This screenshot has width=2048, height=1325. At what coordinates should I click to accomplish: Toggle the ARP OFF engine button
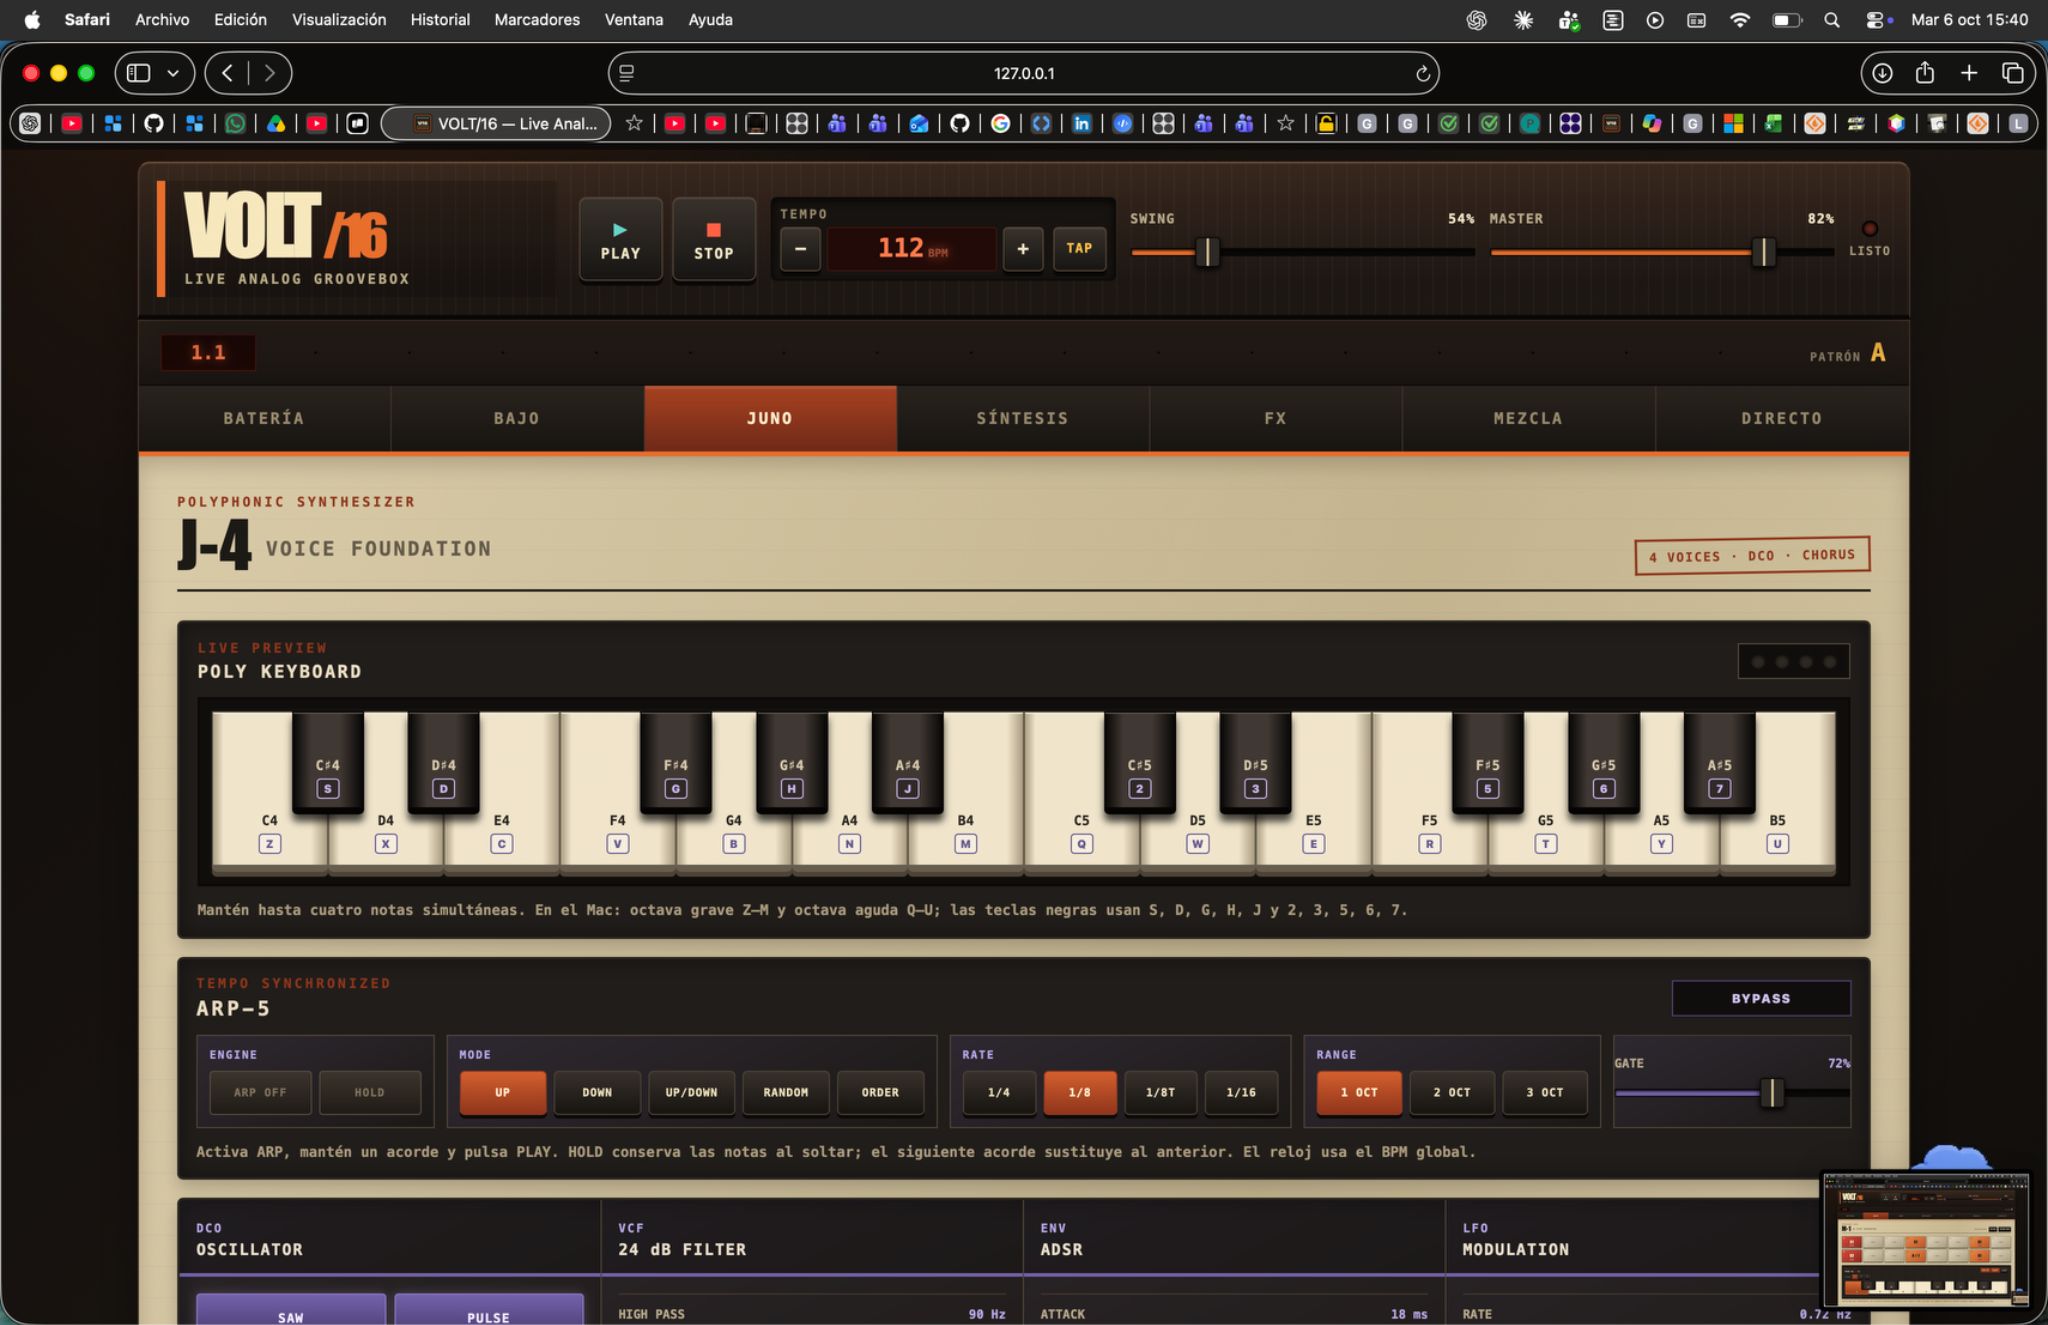(x=260, y=1092)
